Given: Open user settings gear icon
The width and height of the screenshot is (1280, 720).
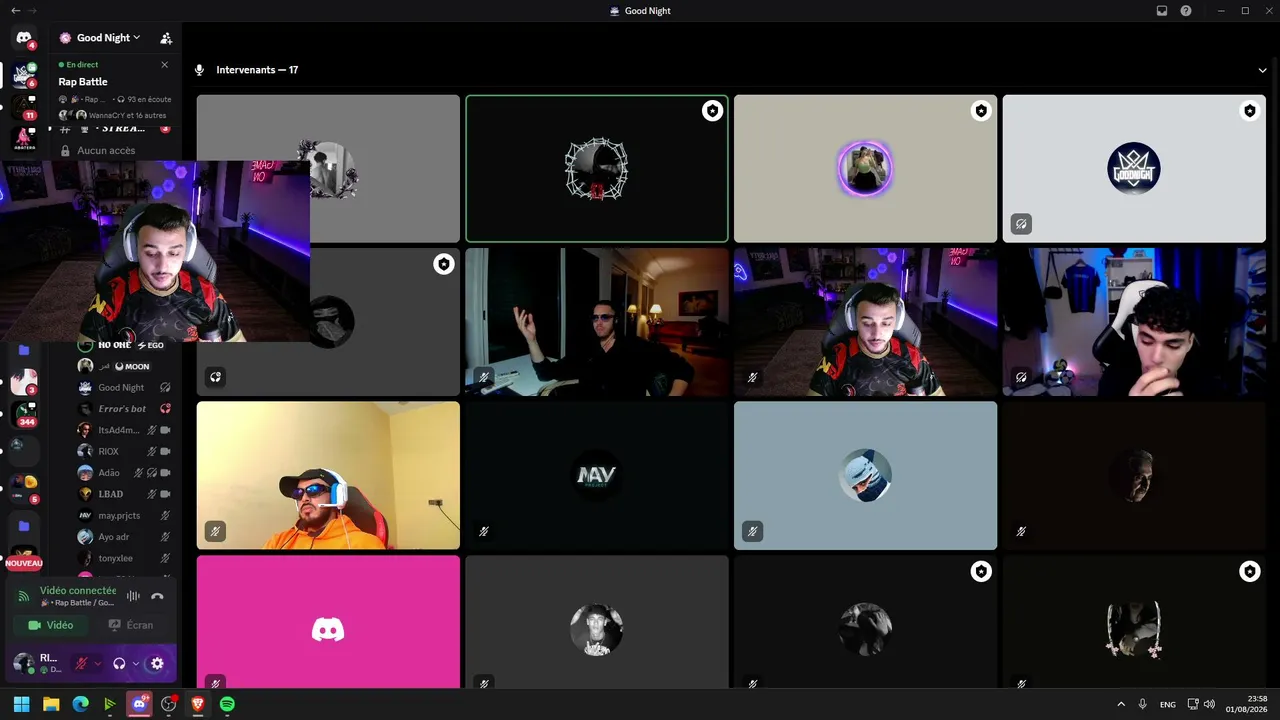Looking at the screenshot, I should pyautogui.click(x=157, y=663).
